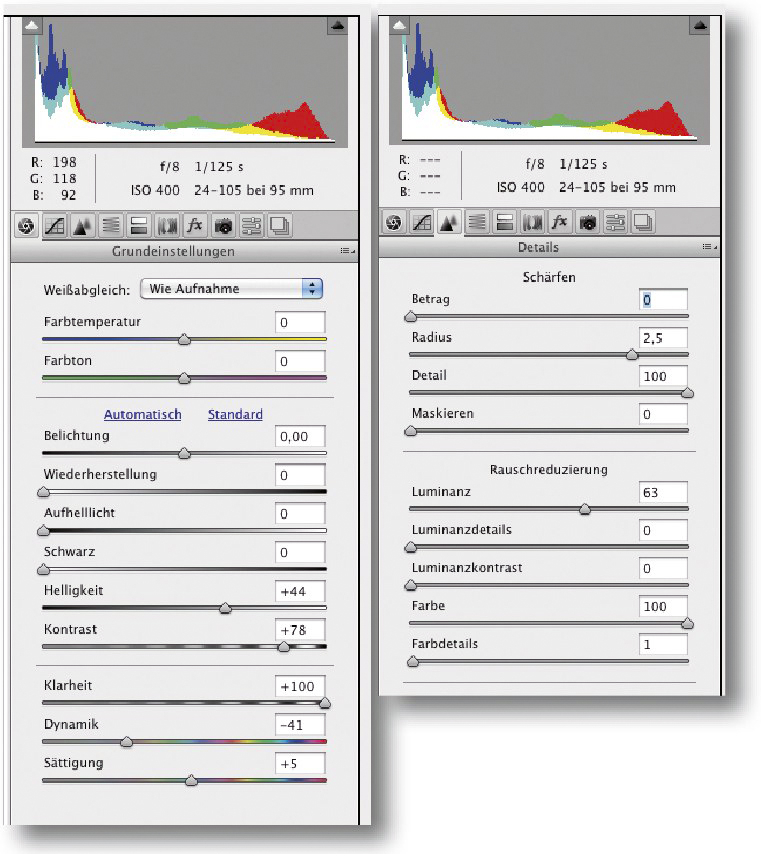The image size is (761, 854).
Task: Open the Details panel options menu
Action: click(x=709, y=247)
